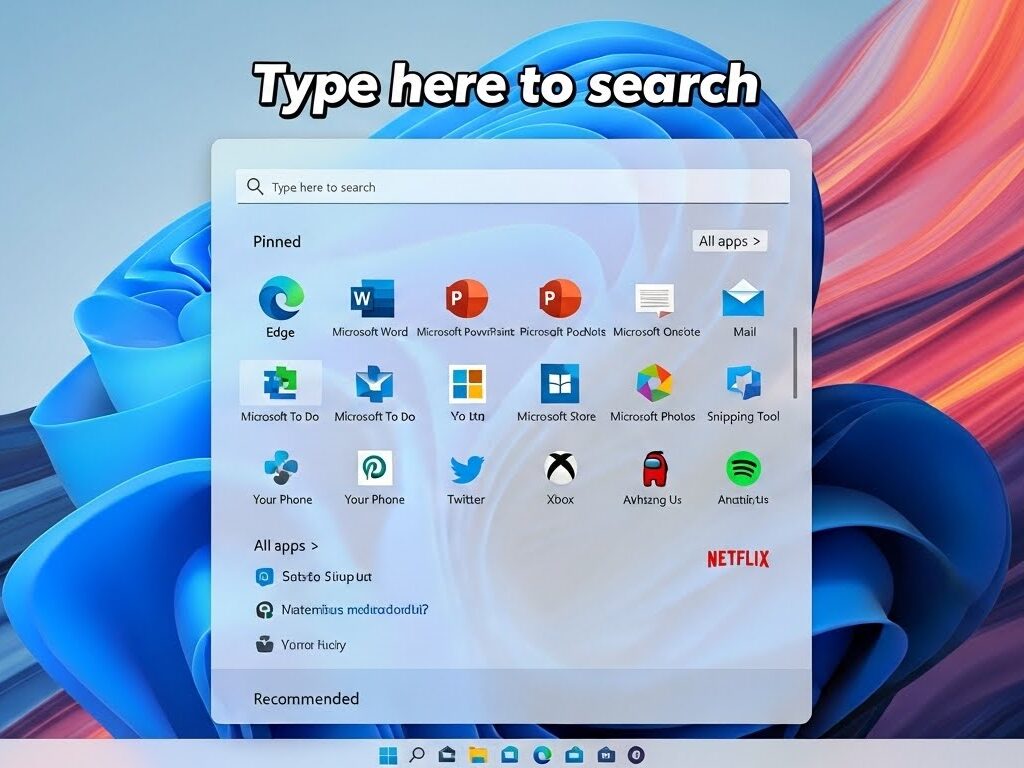1024x768 pixels.
Task: Click the Start menu vertical scrollbar
Action: pos(795,363)
